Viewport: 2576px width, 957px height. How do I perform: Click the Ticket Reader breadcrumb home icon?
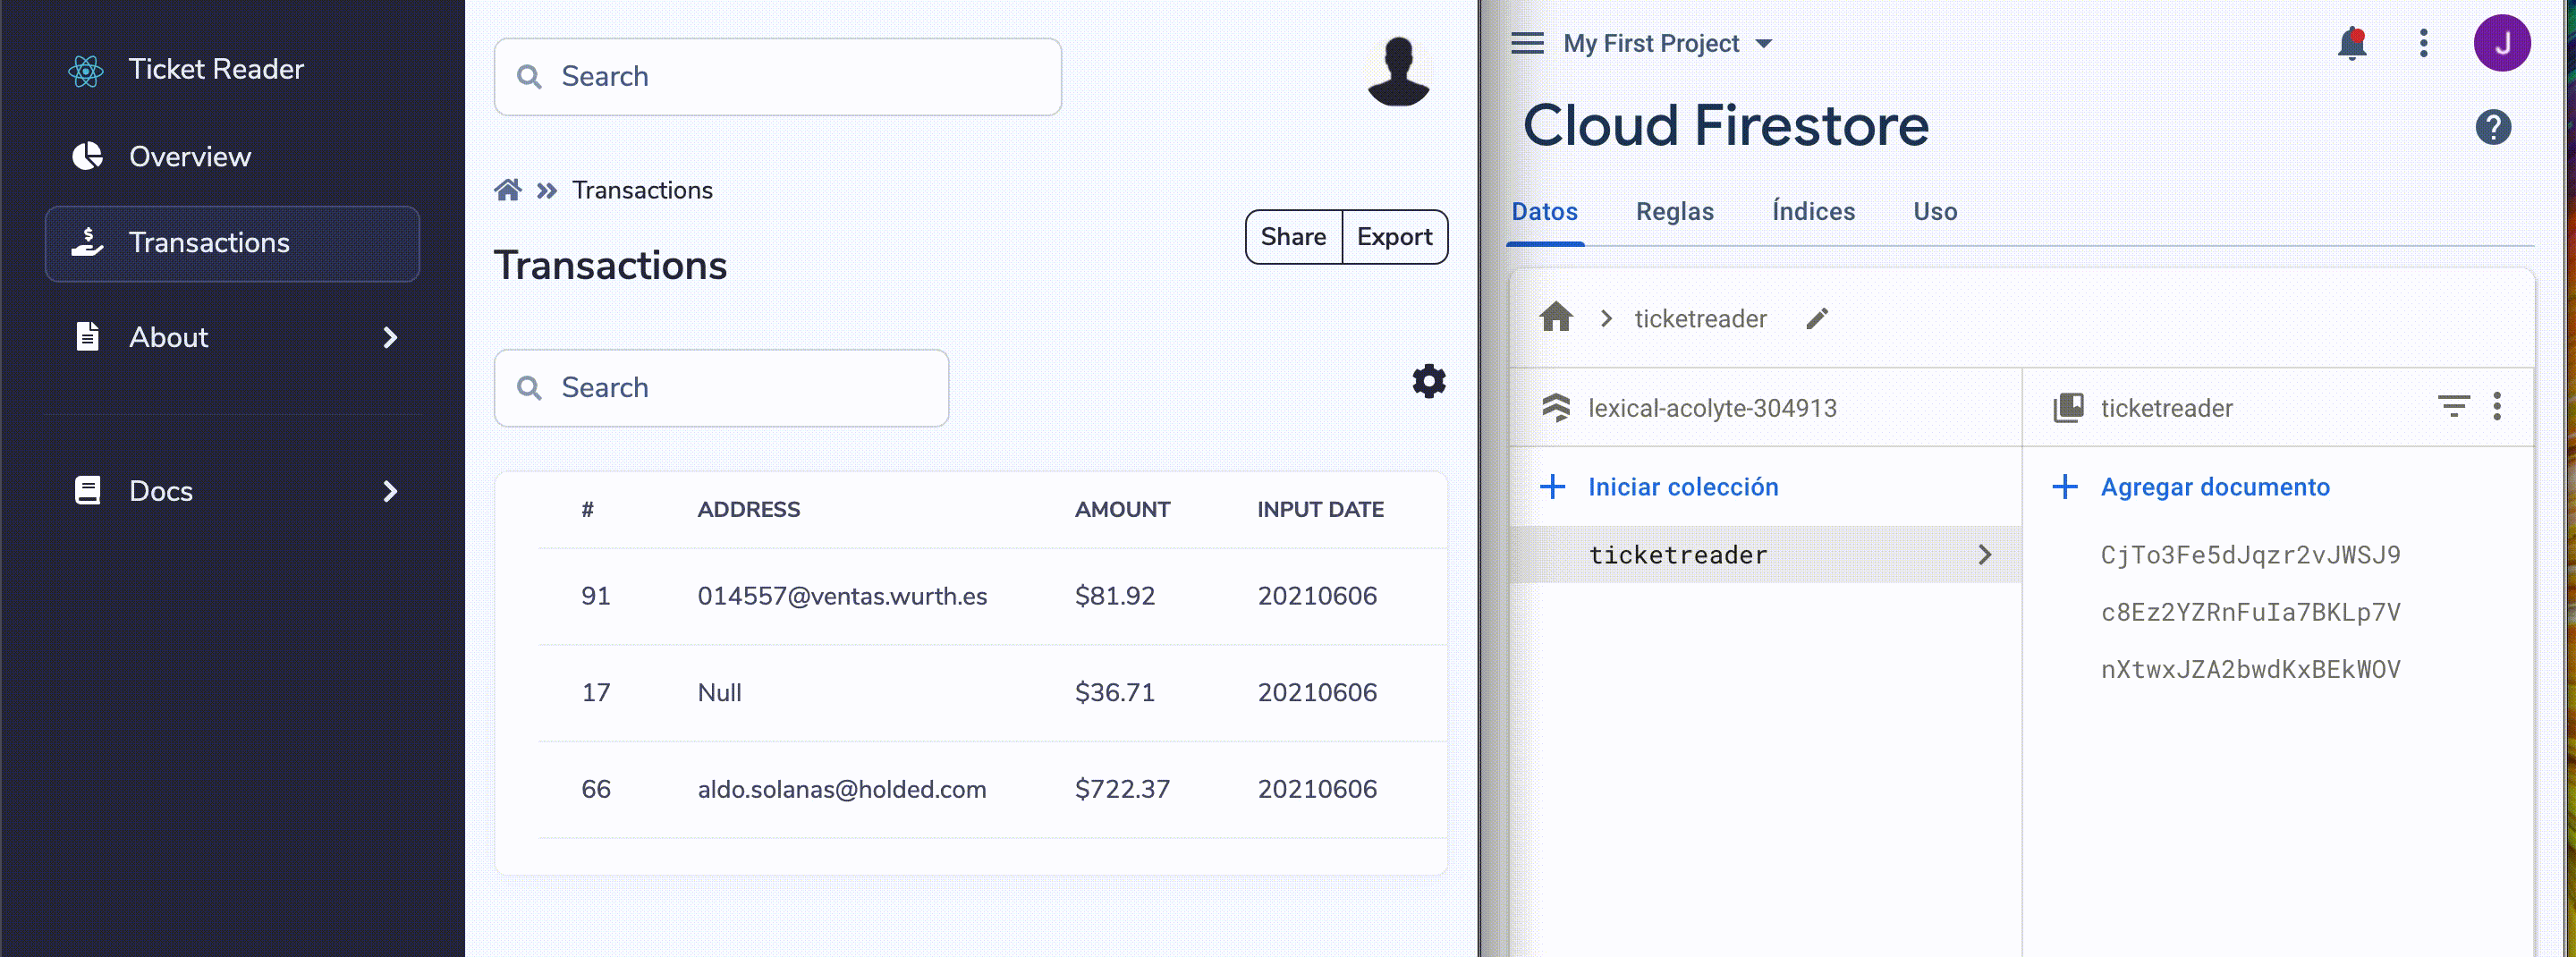[x=508, y=190]
